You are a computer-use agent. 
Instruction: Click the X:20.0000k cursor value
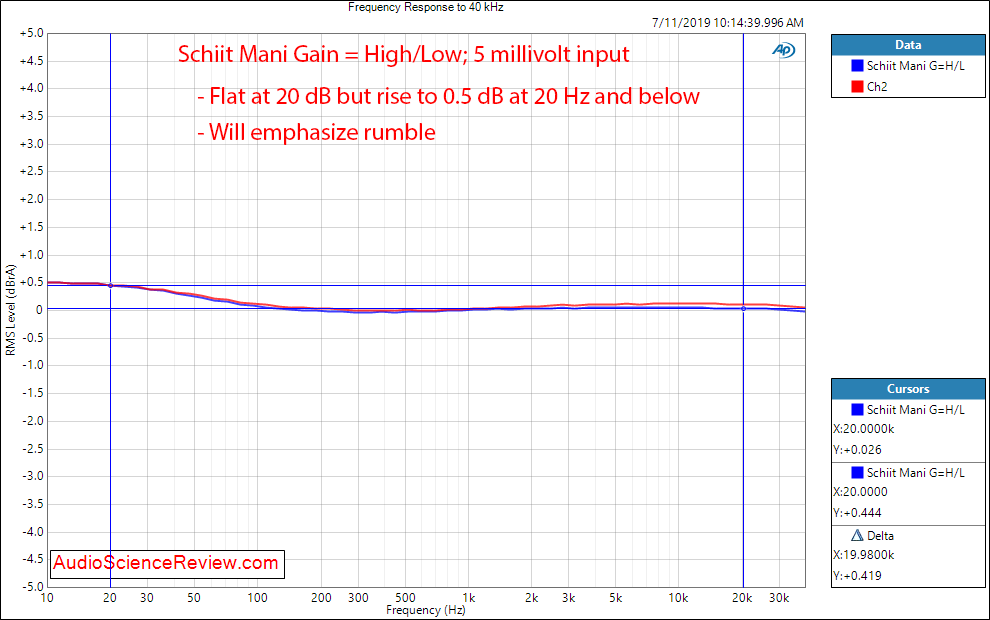pyautogui.click(x=864, y=429)
